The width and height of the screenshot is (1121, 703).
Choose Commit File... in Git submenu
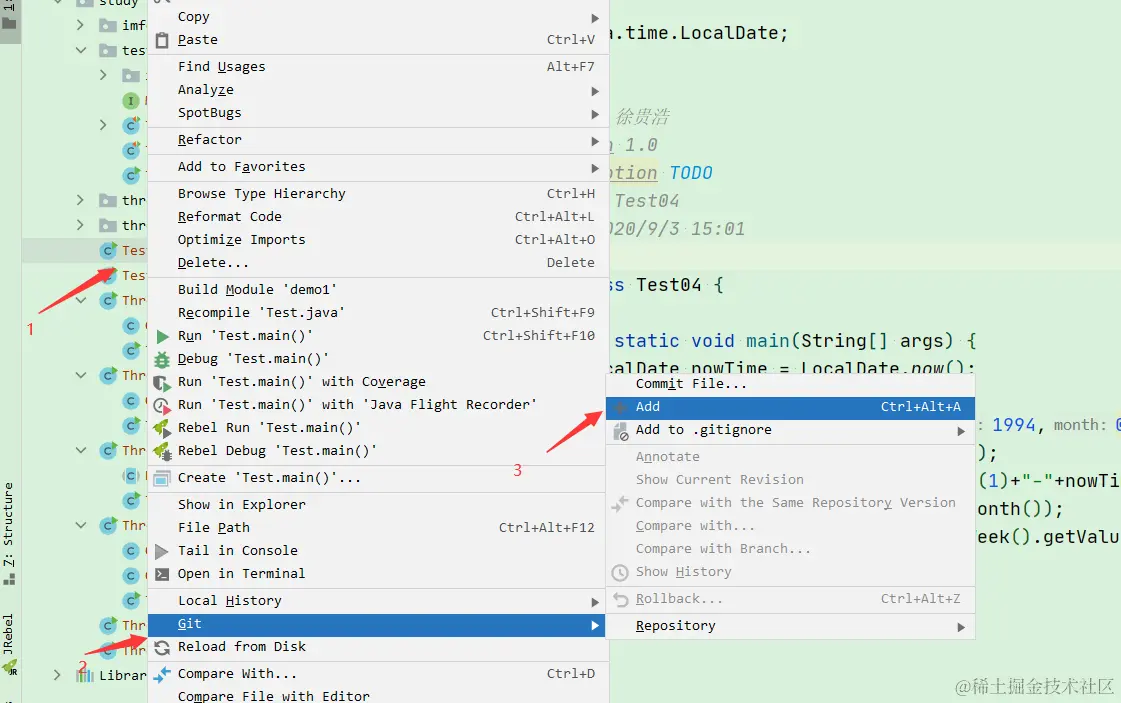pos(791,384)
